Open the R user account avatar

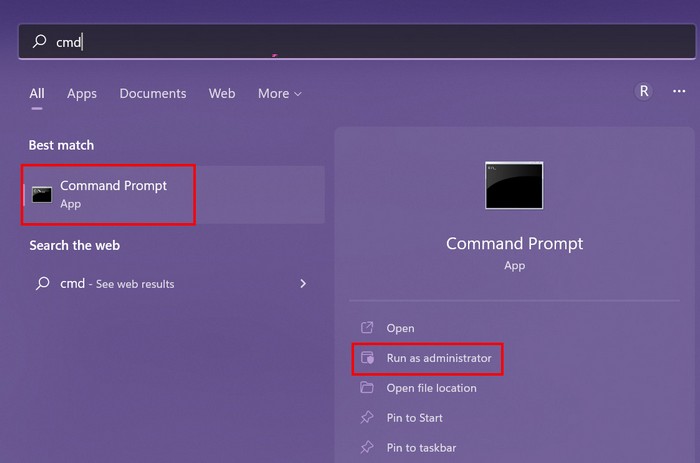tap(643, 91)
